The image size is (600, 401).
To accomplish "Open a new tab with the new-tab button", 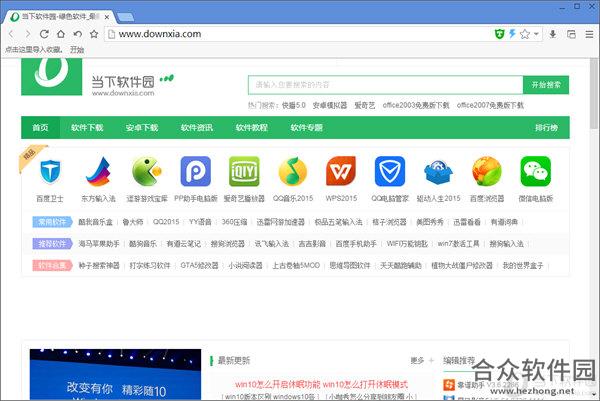I will [125, 17].
